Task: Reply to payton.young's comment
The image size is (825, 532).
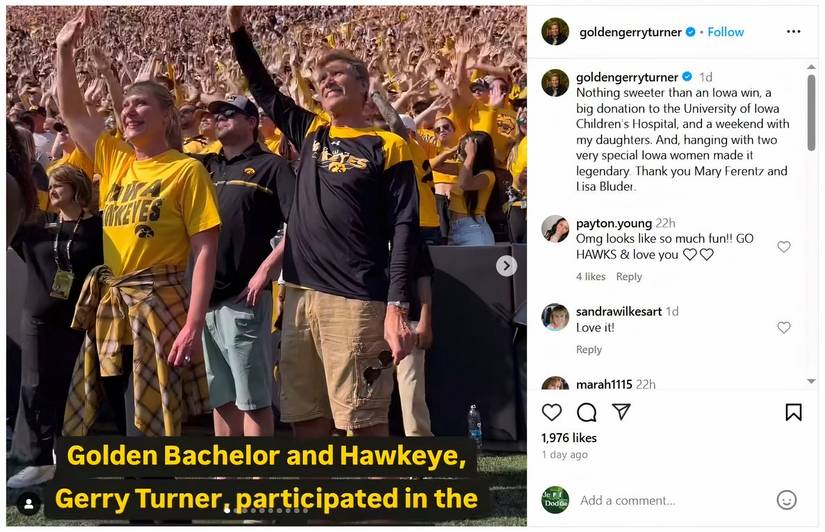Action: point(629,277)
